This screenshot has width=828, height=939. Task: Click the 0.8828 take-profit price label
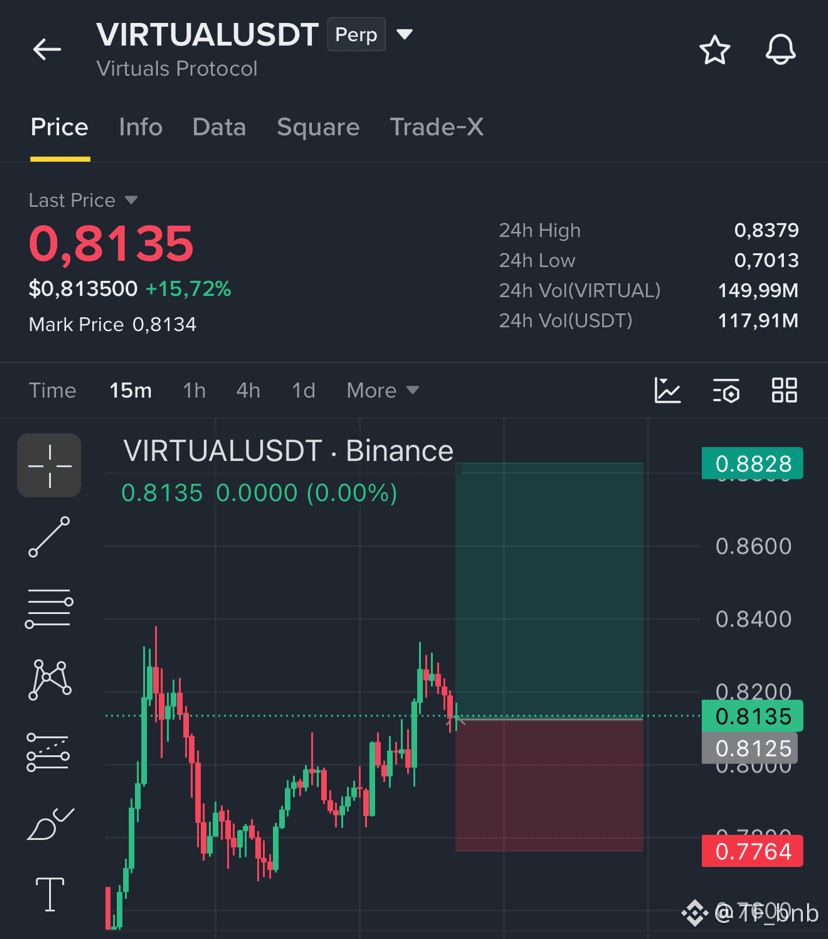coord(753,464)
